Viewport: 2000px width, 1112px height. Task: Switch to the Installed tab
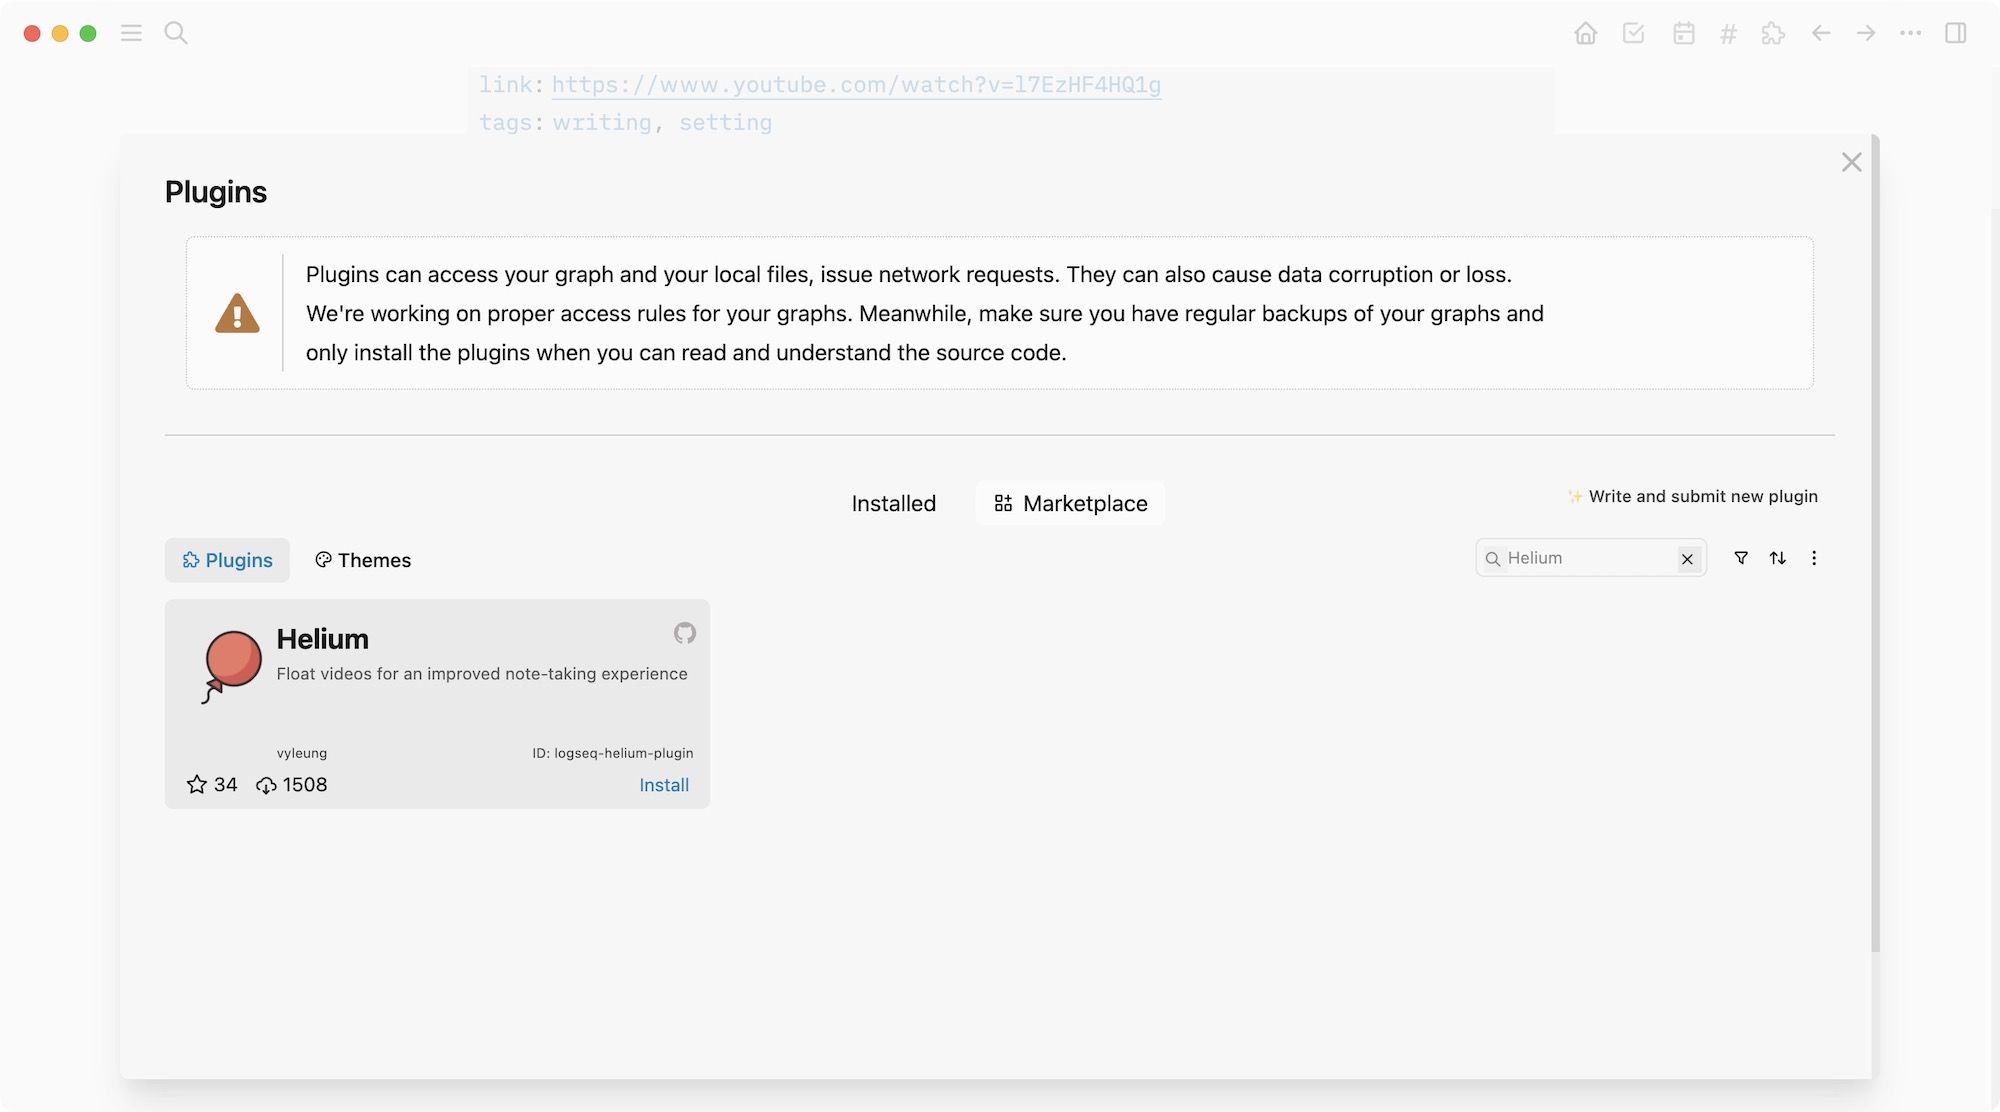(x=894, y=503)
